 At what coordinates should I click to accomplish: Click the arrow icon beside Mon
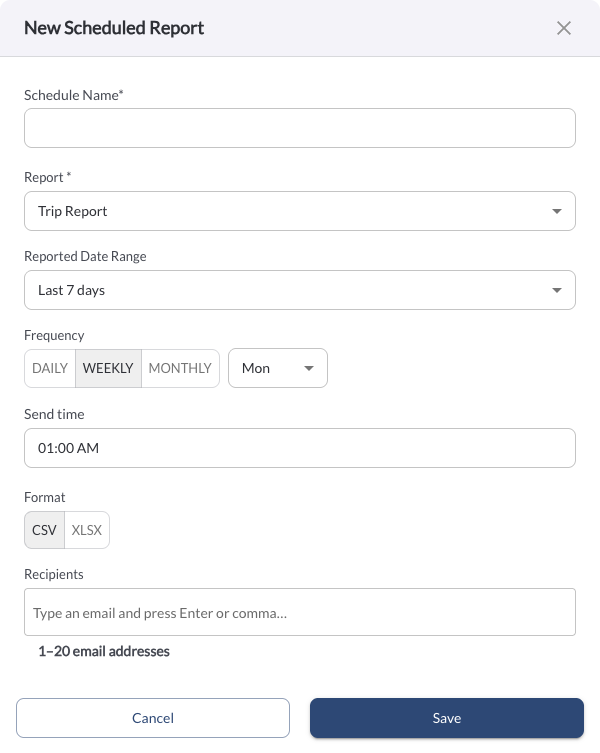309,368
